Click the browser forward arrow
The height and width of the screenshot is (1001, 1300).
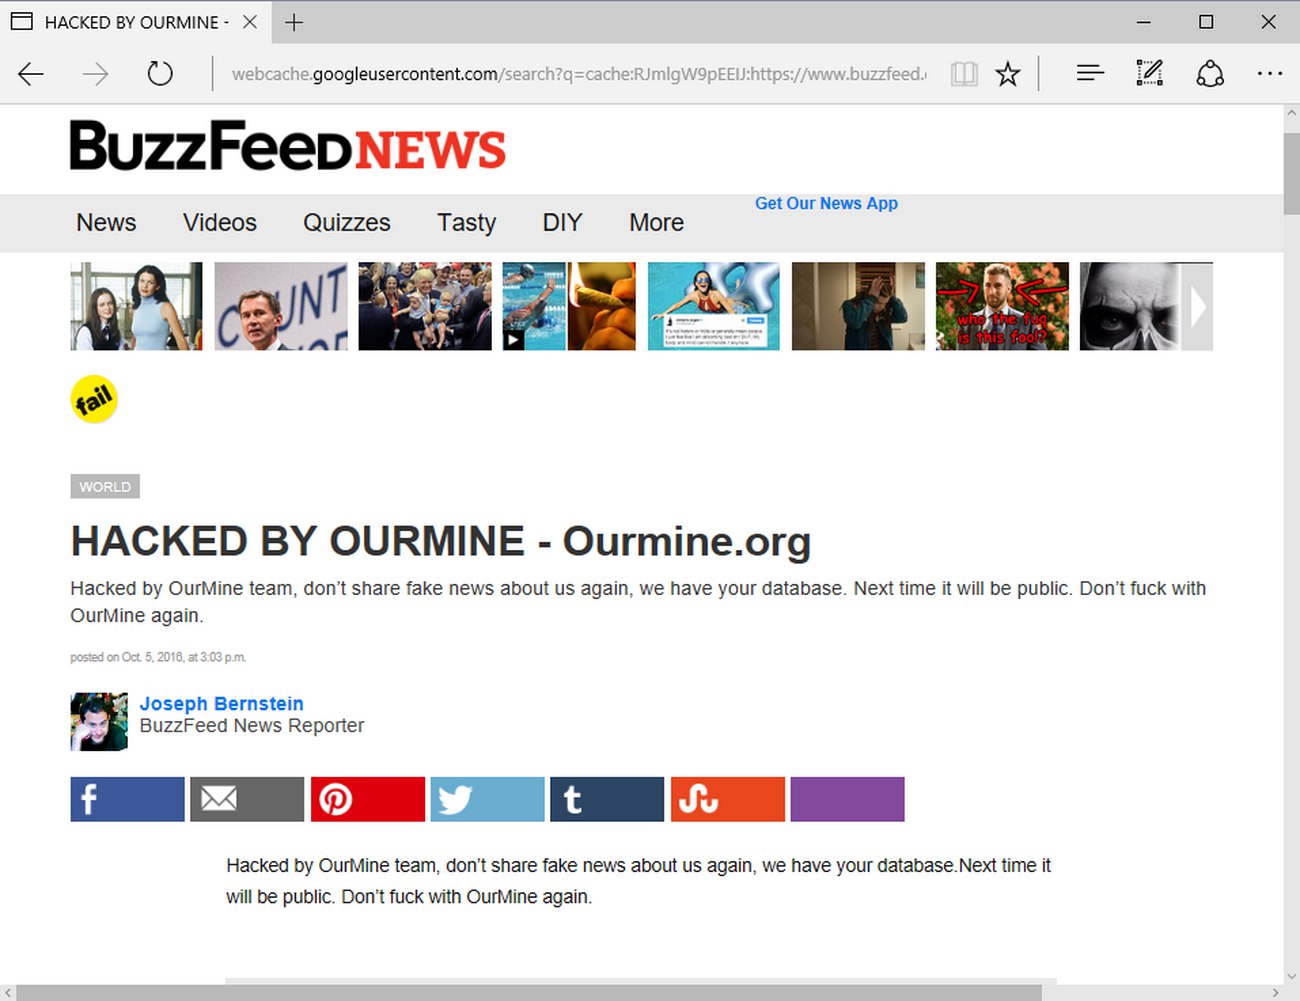(95, 74)
